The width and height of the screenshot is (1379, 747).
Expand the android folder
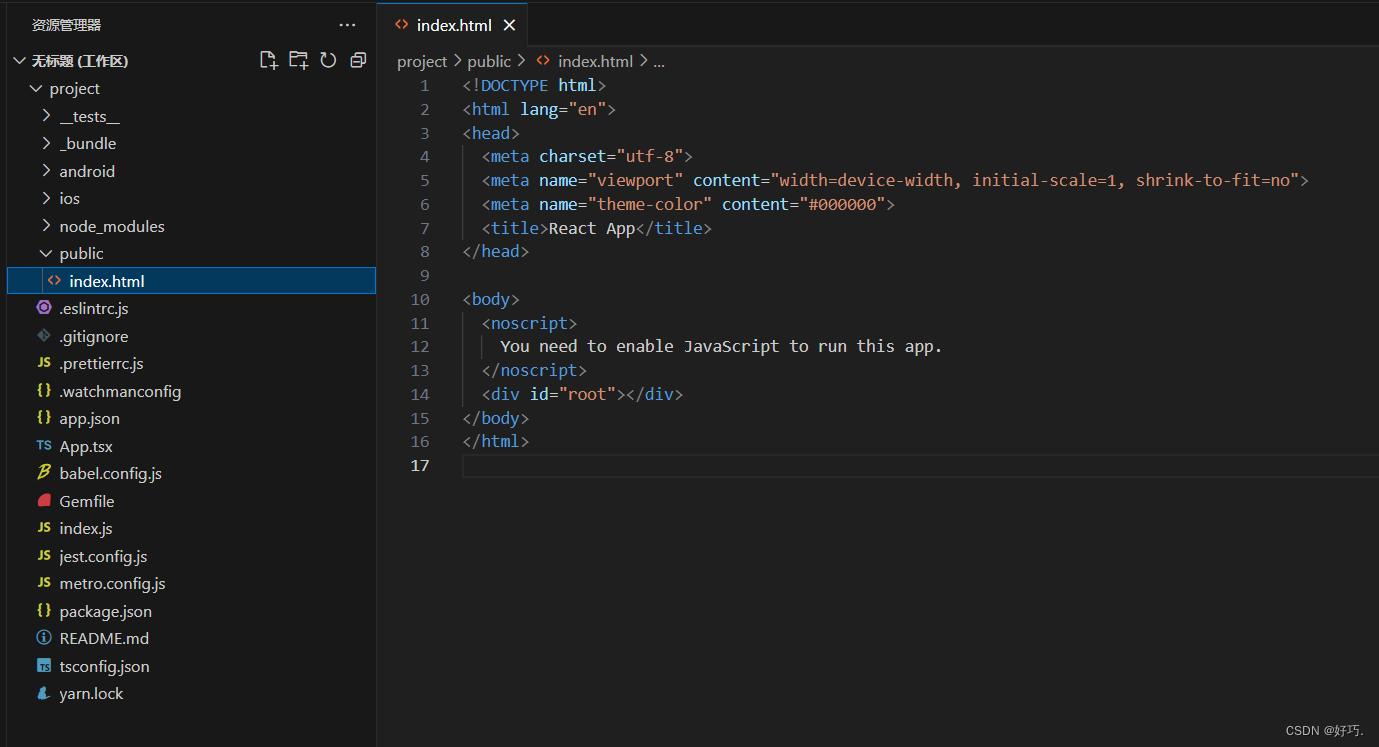click(46, 171)
